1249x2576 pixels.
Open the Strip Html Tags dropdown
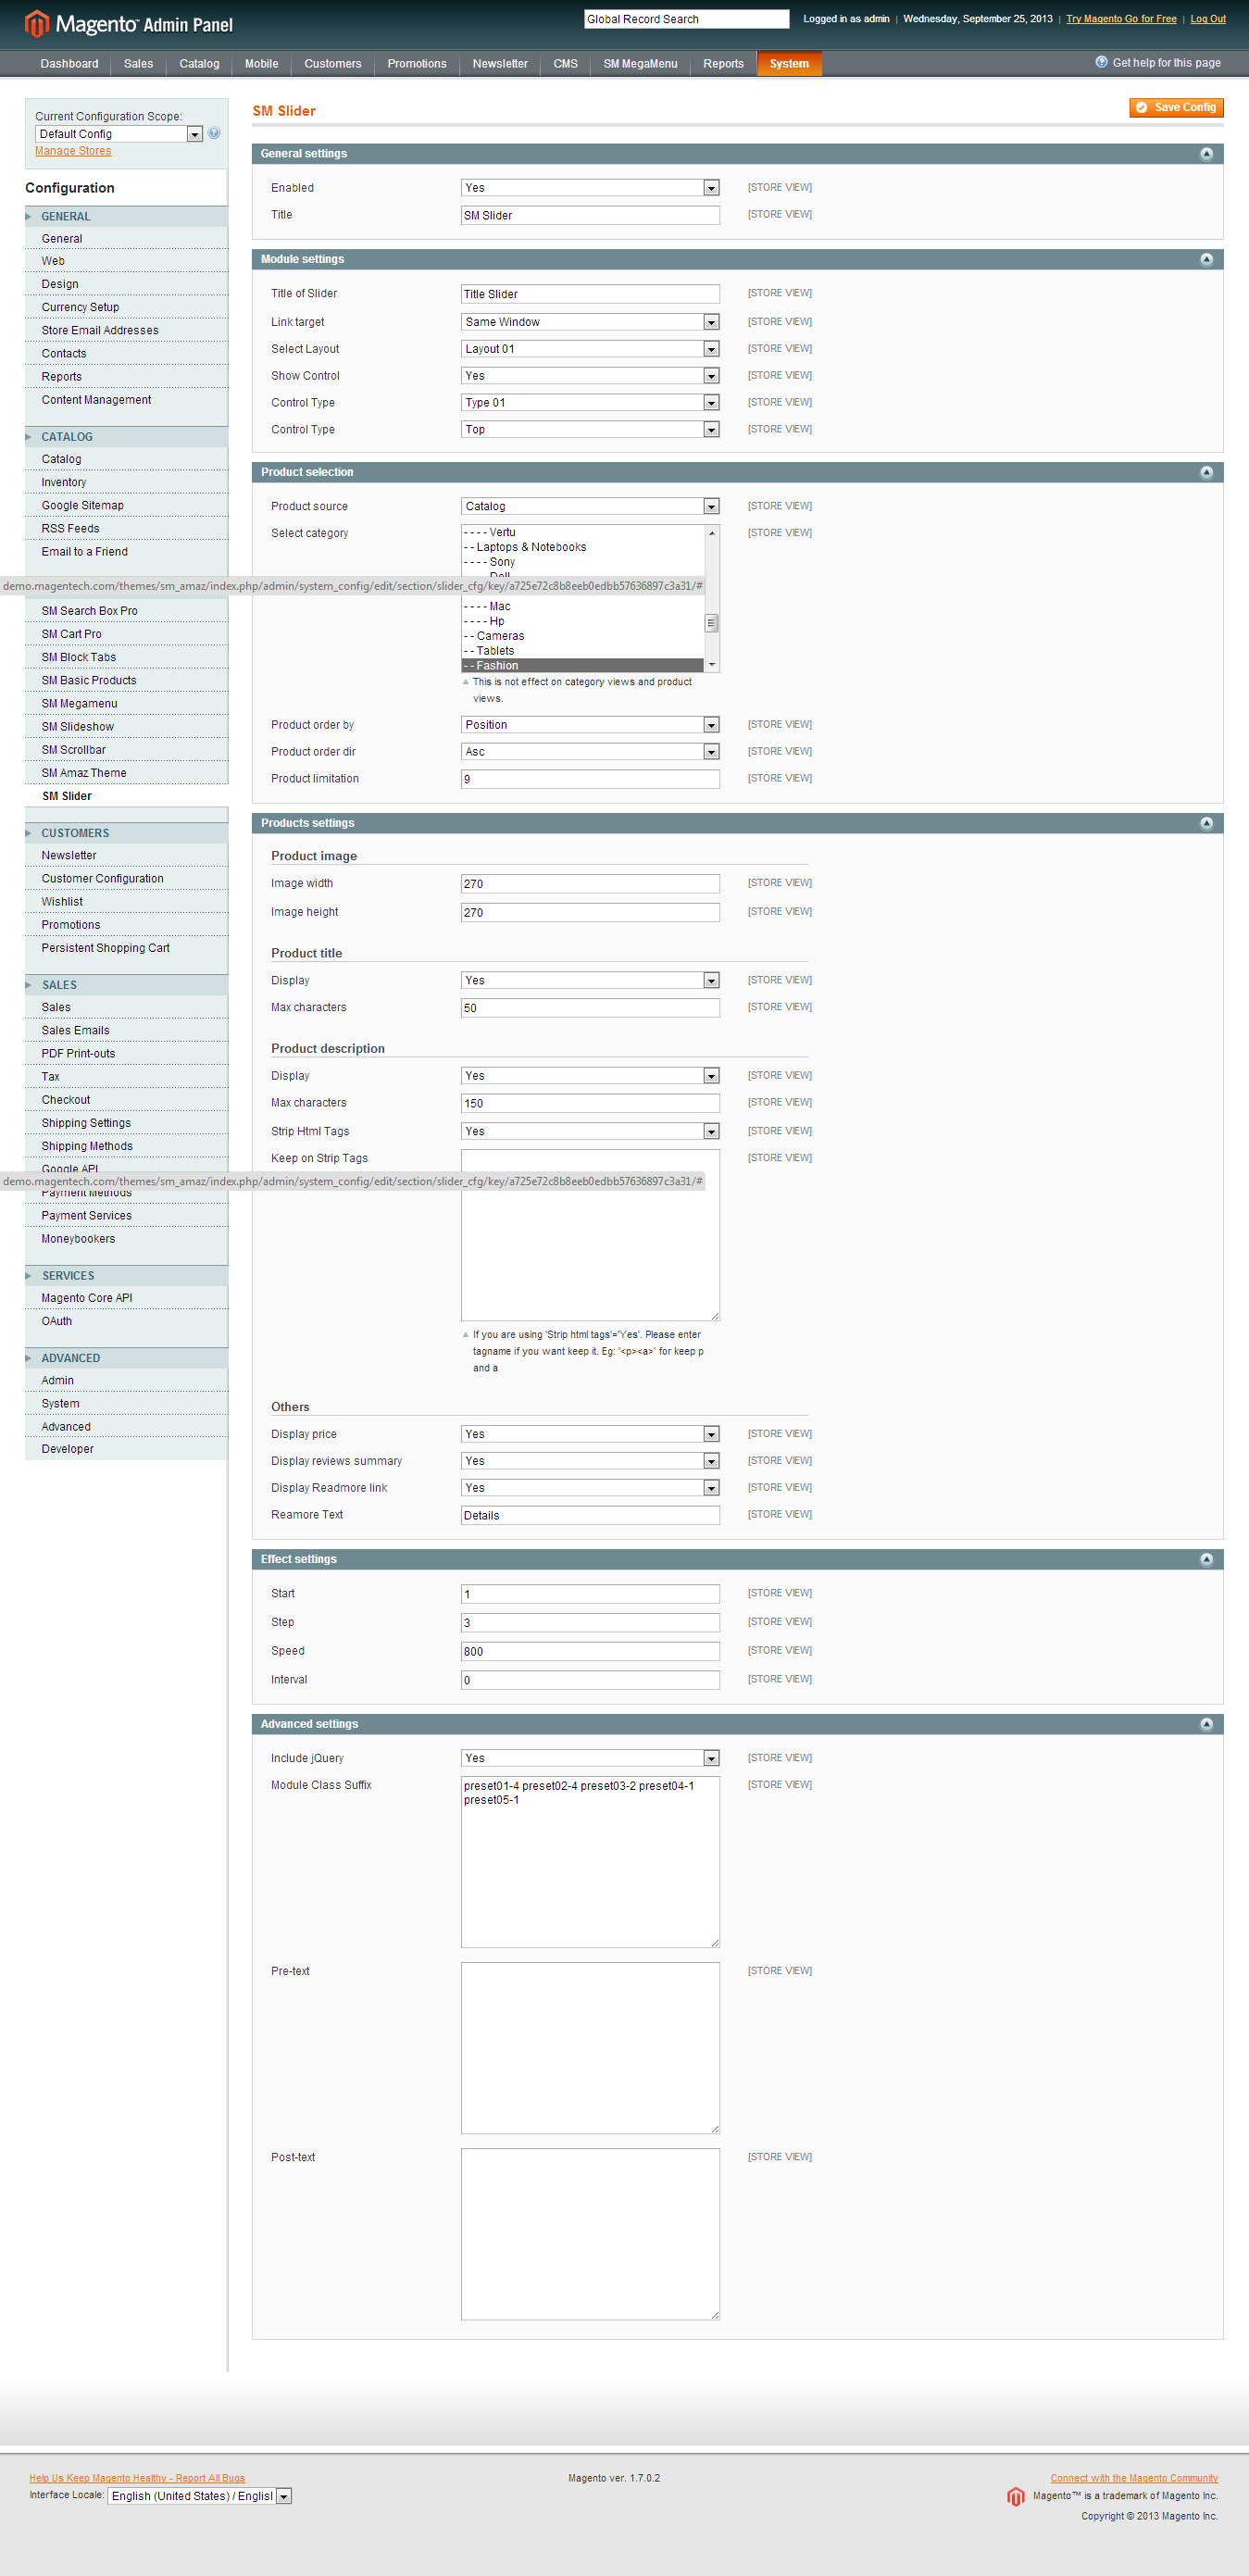[590, 1131]
